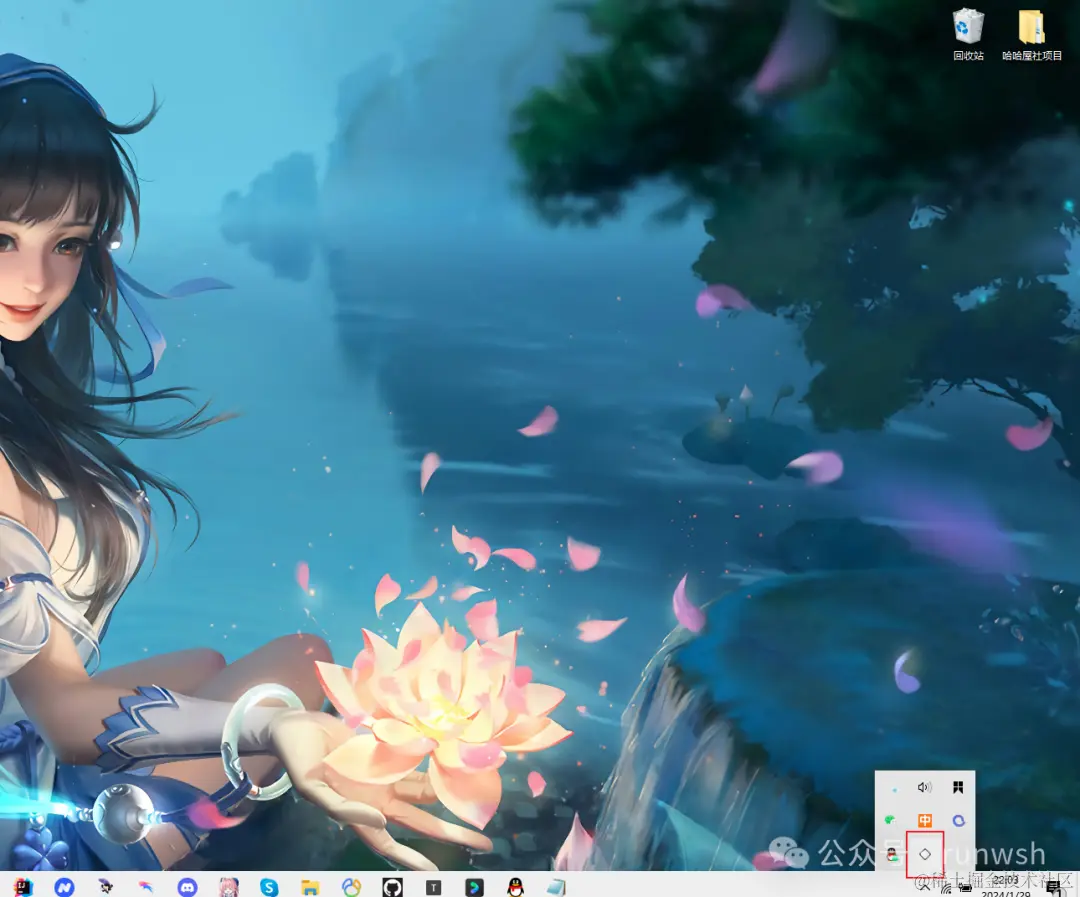This screenshot has width=1080, height=897.
Task: Click the speaker volume icon in tray popup
Action: pos(924,787)
